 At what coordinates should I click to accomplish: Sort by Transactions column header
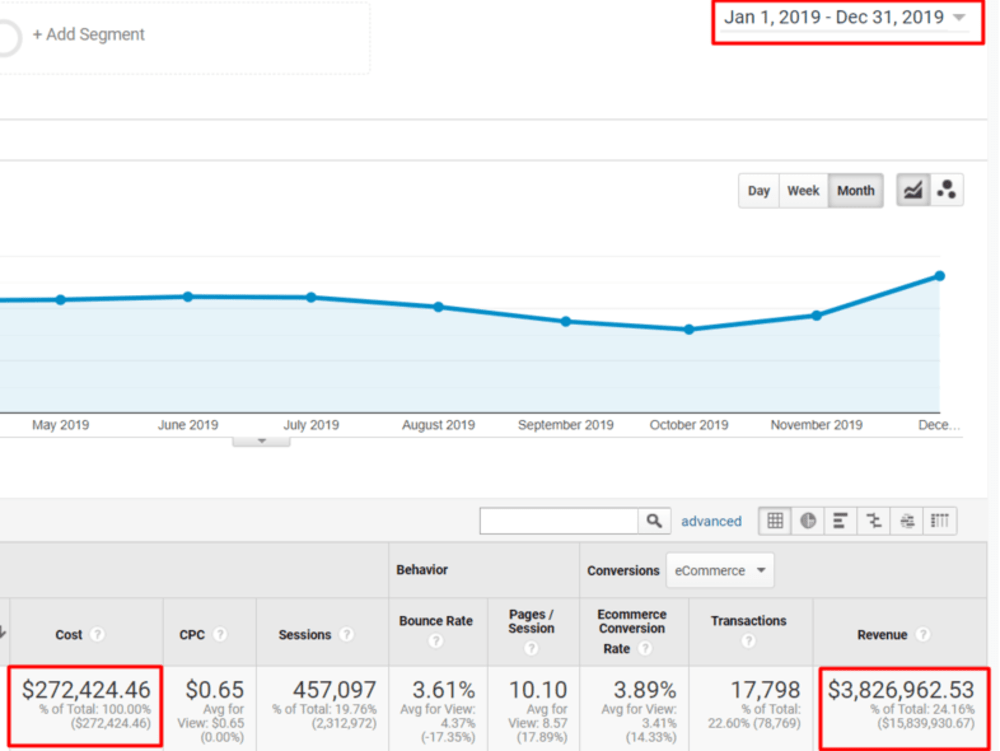(x=749, y=621)
